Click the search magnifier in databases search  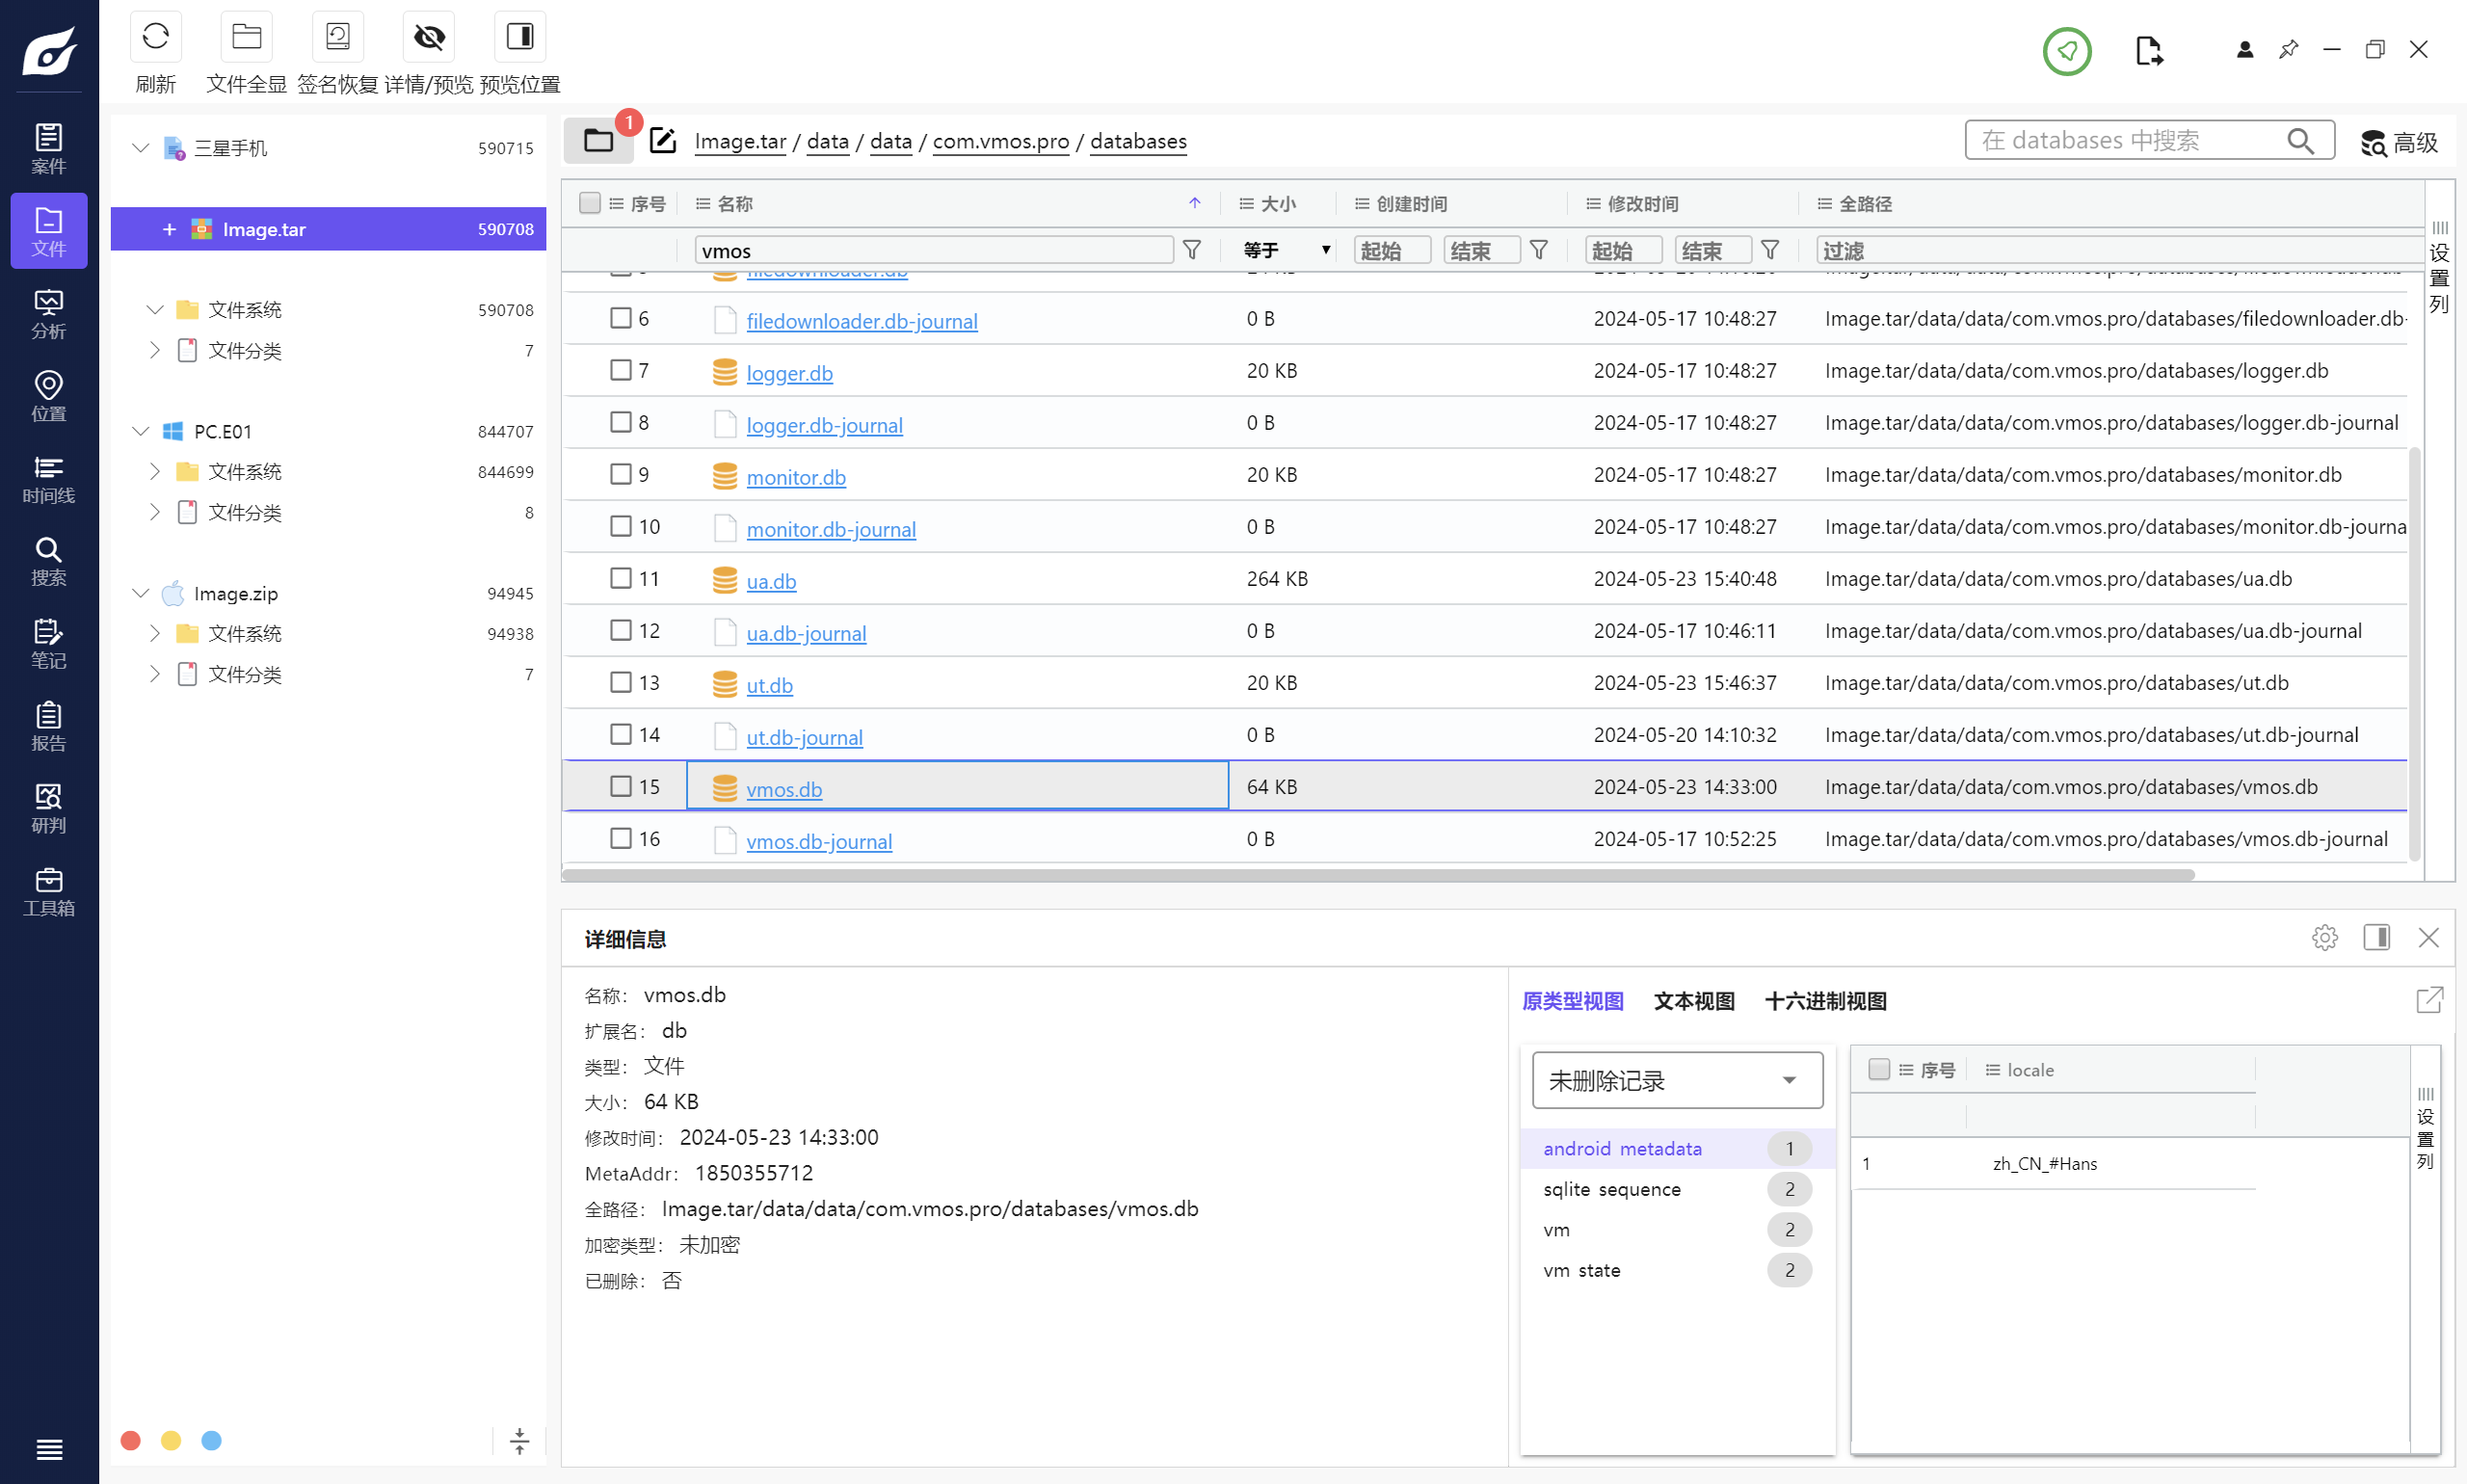2301,141
